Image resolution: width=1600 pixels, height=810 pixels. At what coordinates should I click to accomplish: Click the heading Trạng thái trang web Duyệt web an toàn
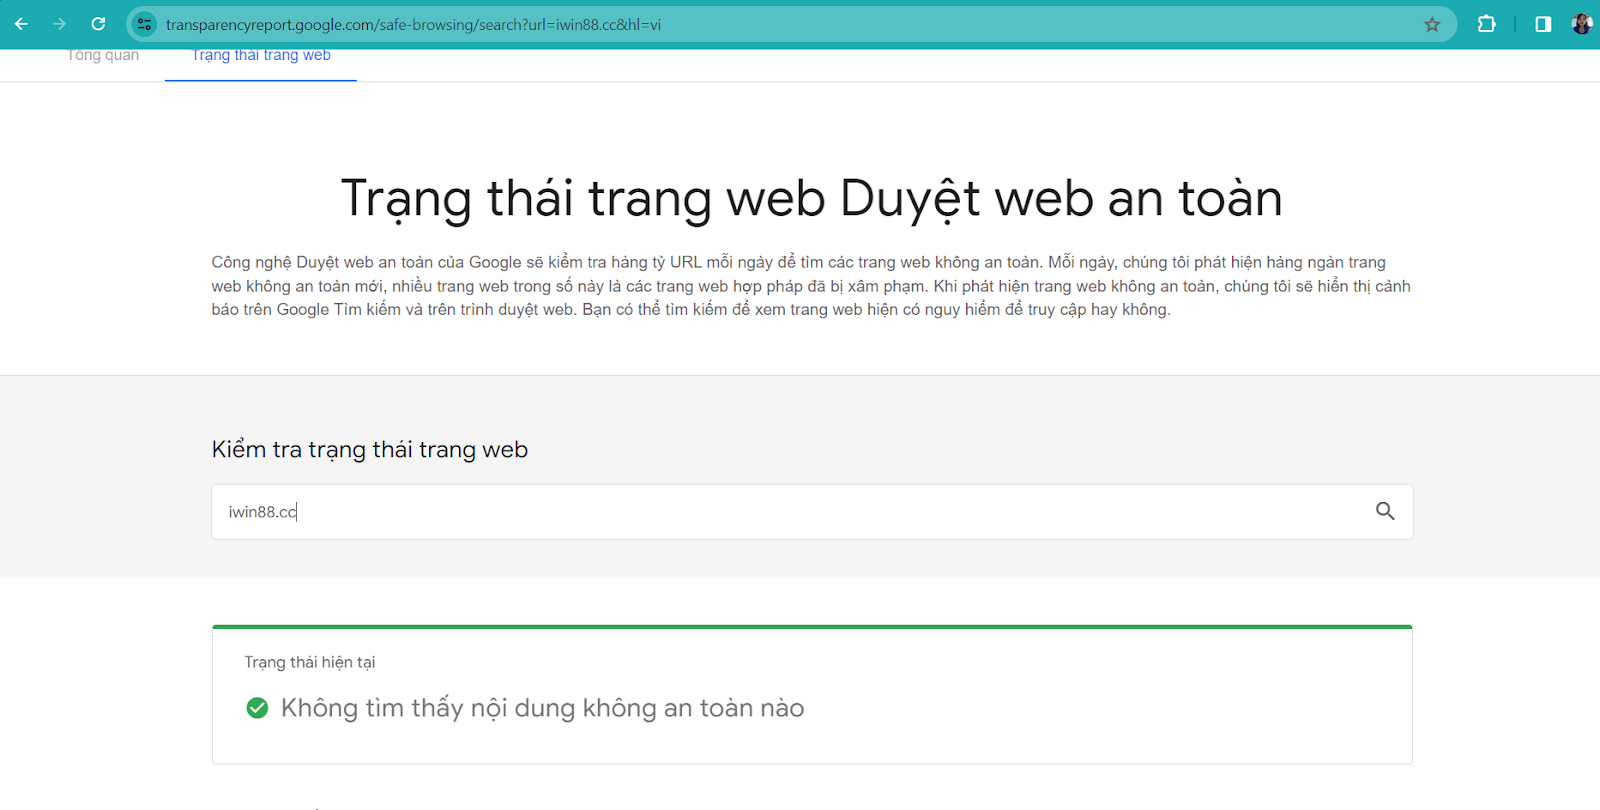(x=812, y=198)
